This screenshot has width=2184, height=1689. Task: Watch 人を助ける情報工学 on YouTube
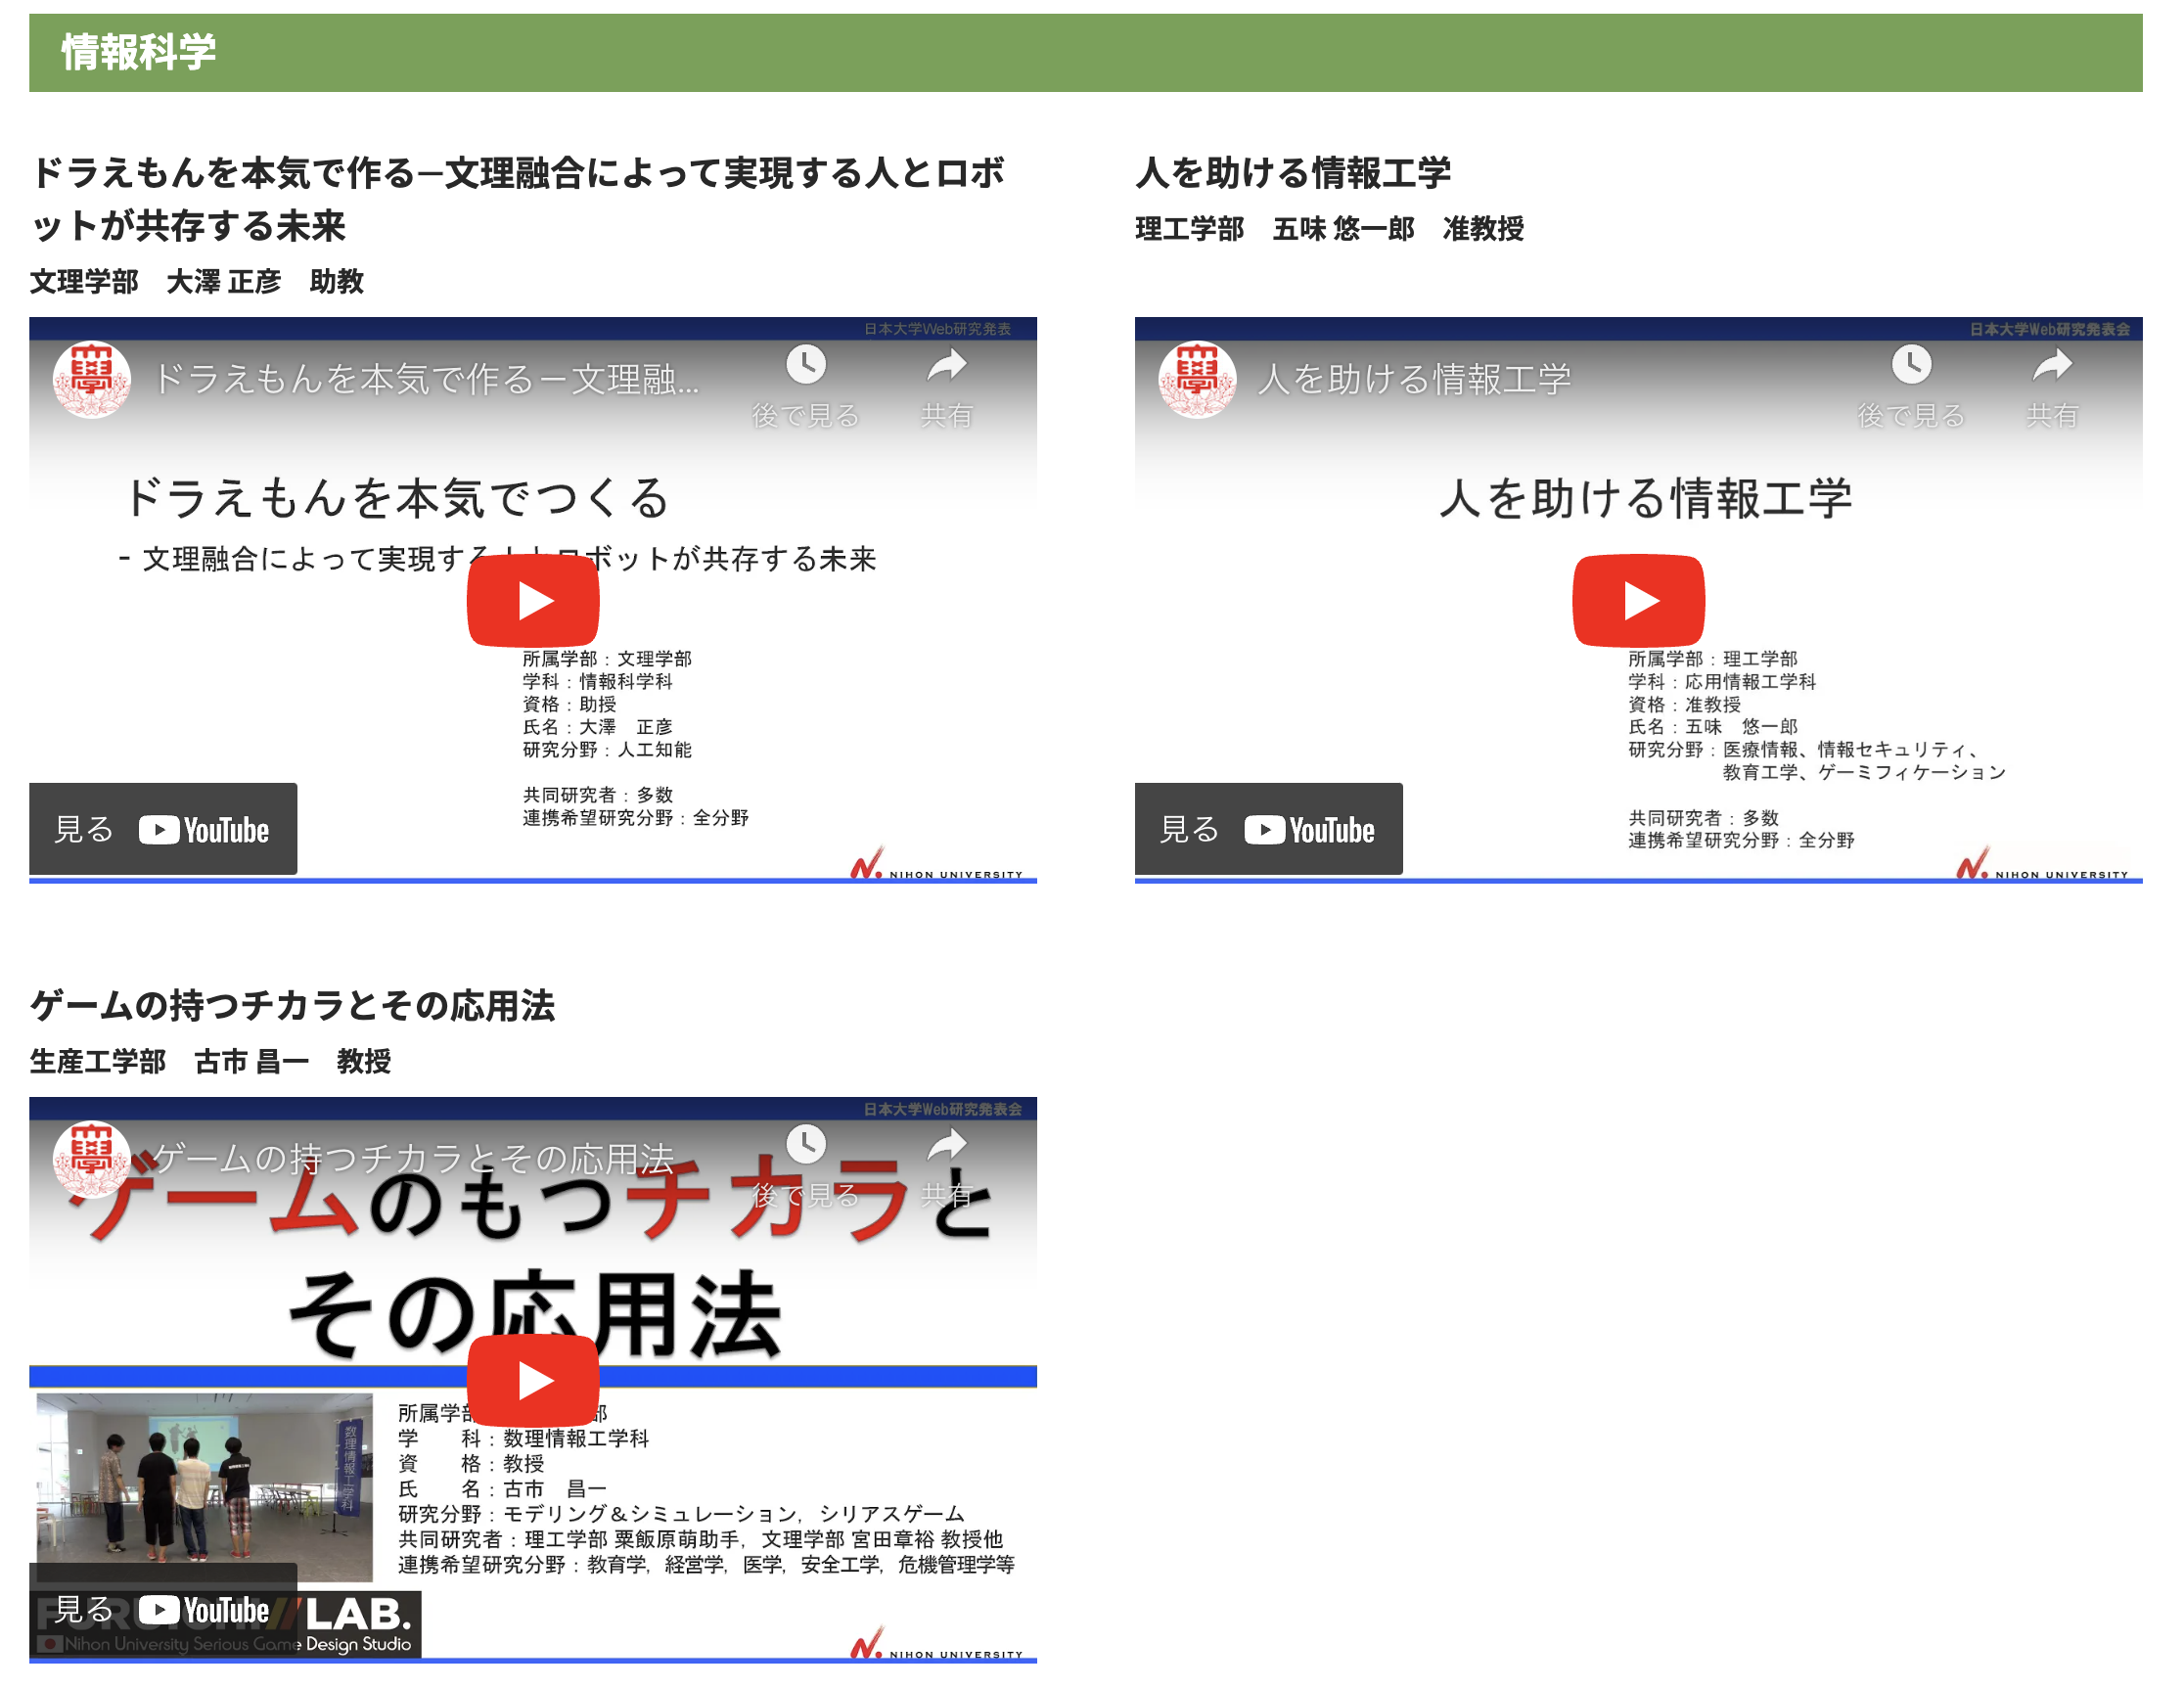tap(1268, 829)
